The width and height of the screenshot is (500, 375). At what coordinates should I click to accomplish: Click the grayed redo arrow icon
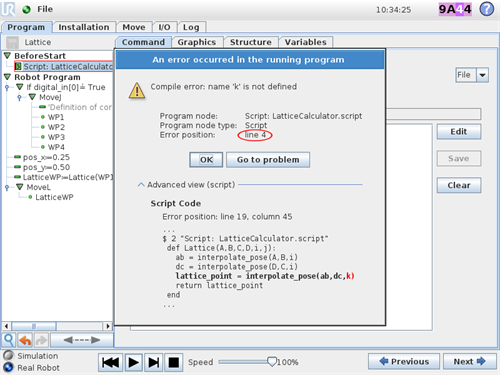click(41, 340)
